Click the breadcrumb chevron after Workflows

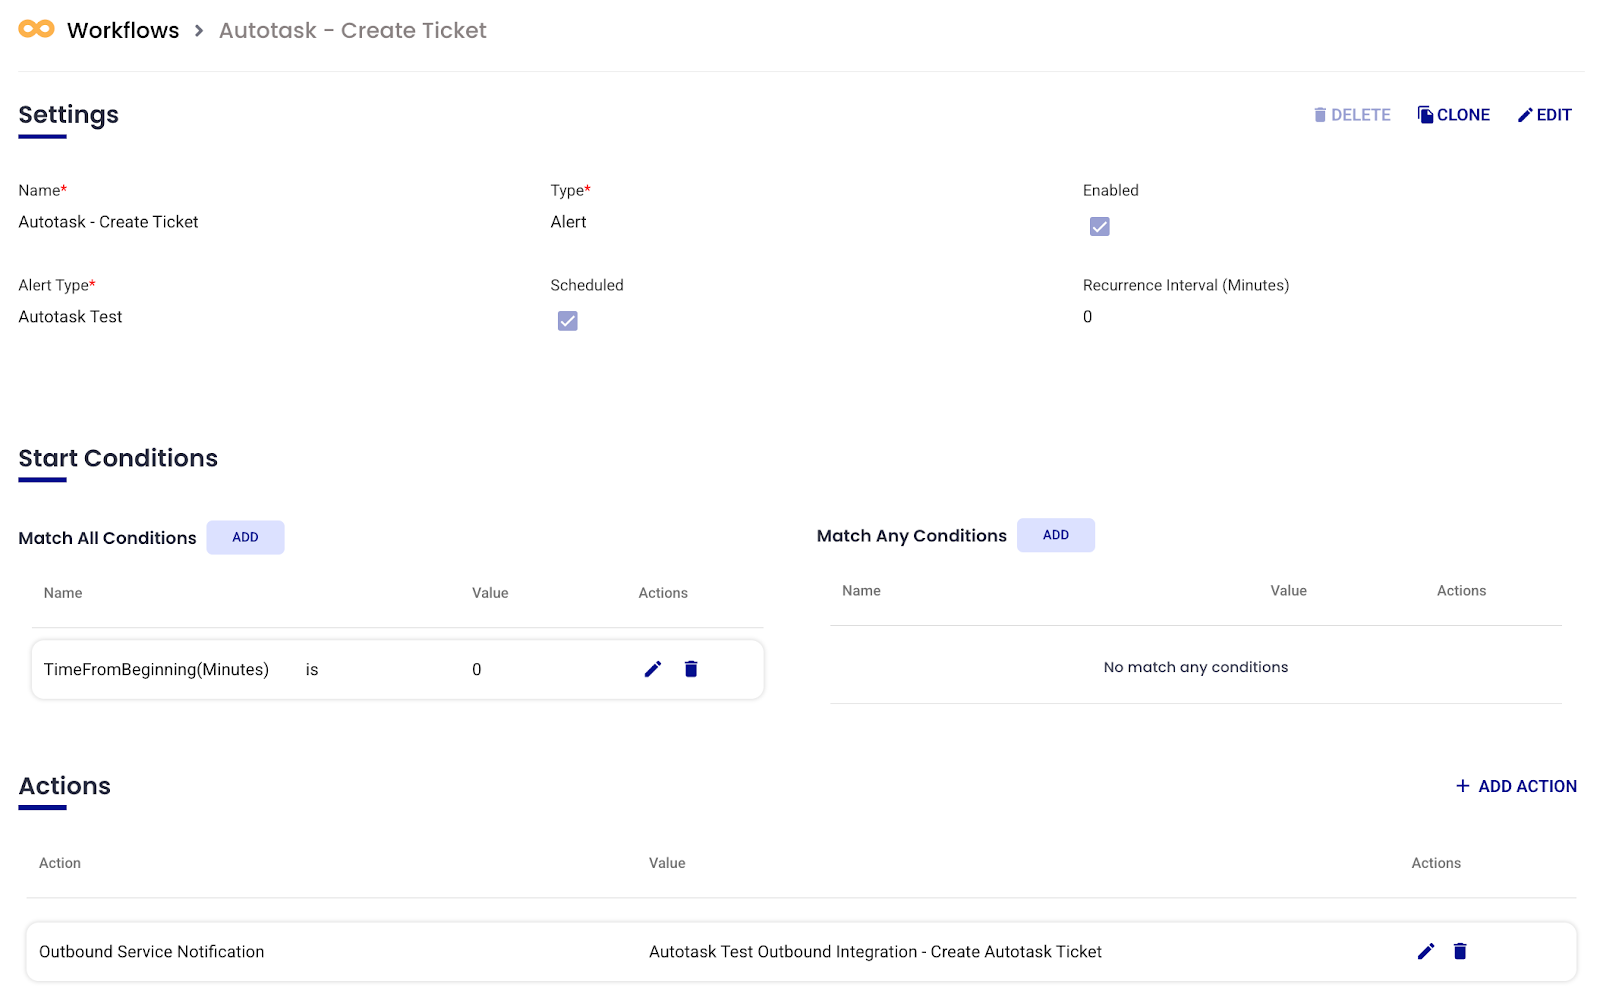pos(199,31)
